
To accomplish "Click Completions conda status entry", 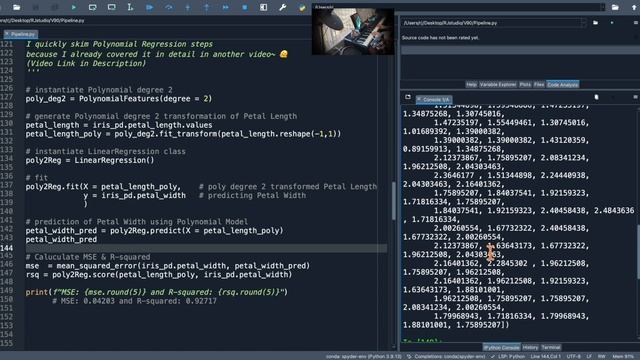I will click(446, 356).
